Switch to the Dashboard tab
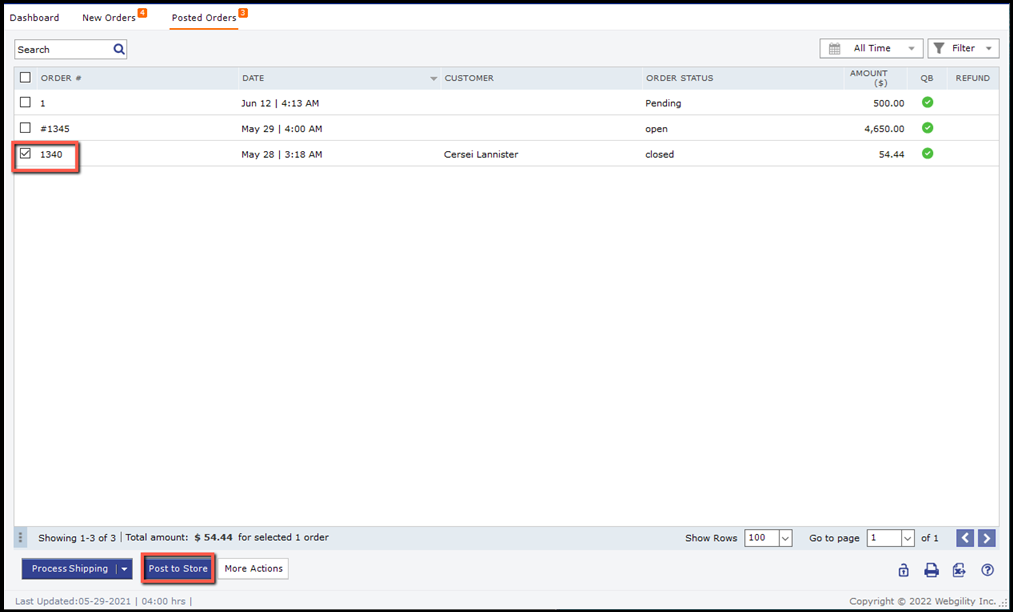Image resolution: width=1013 pixels, height=612 pixels. point(34,18)
